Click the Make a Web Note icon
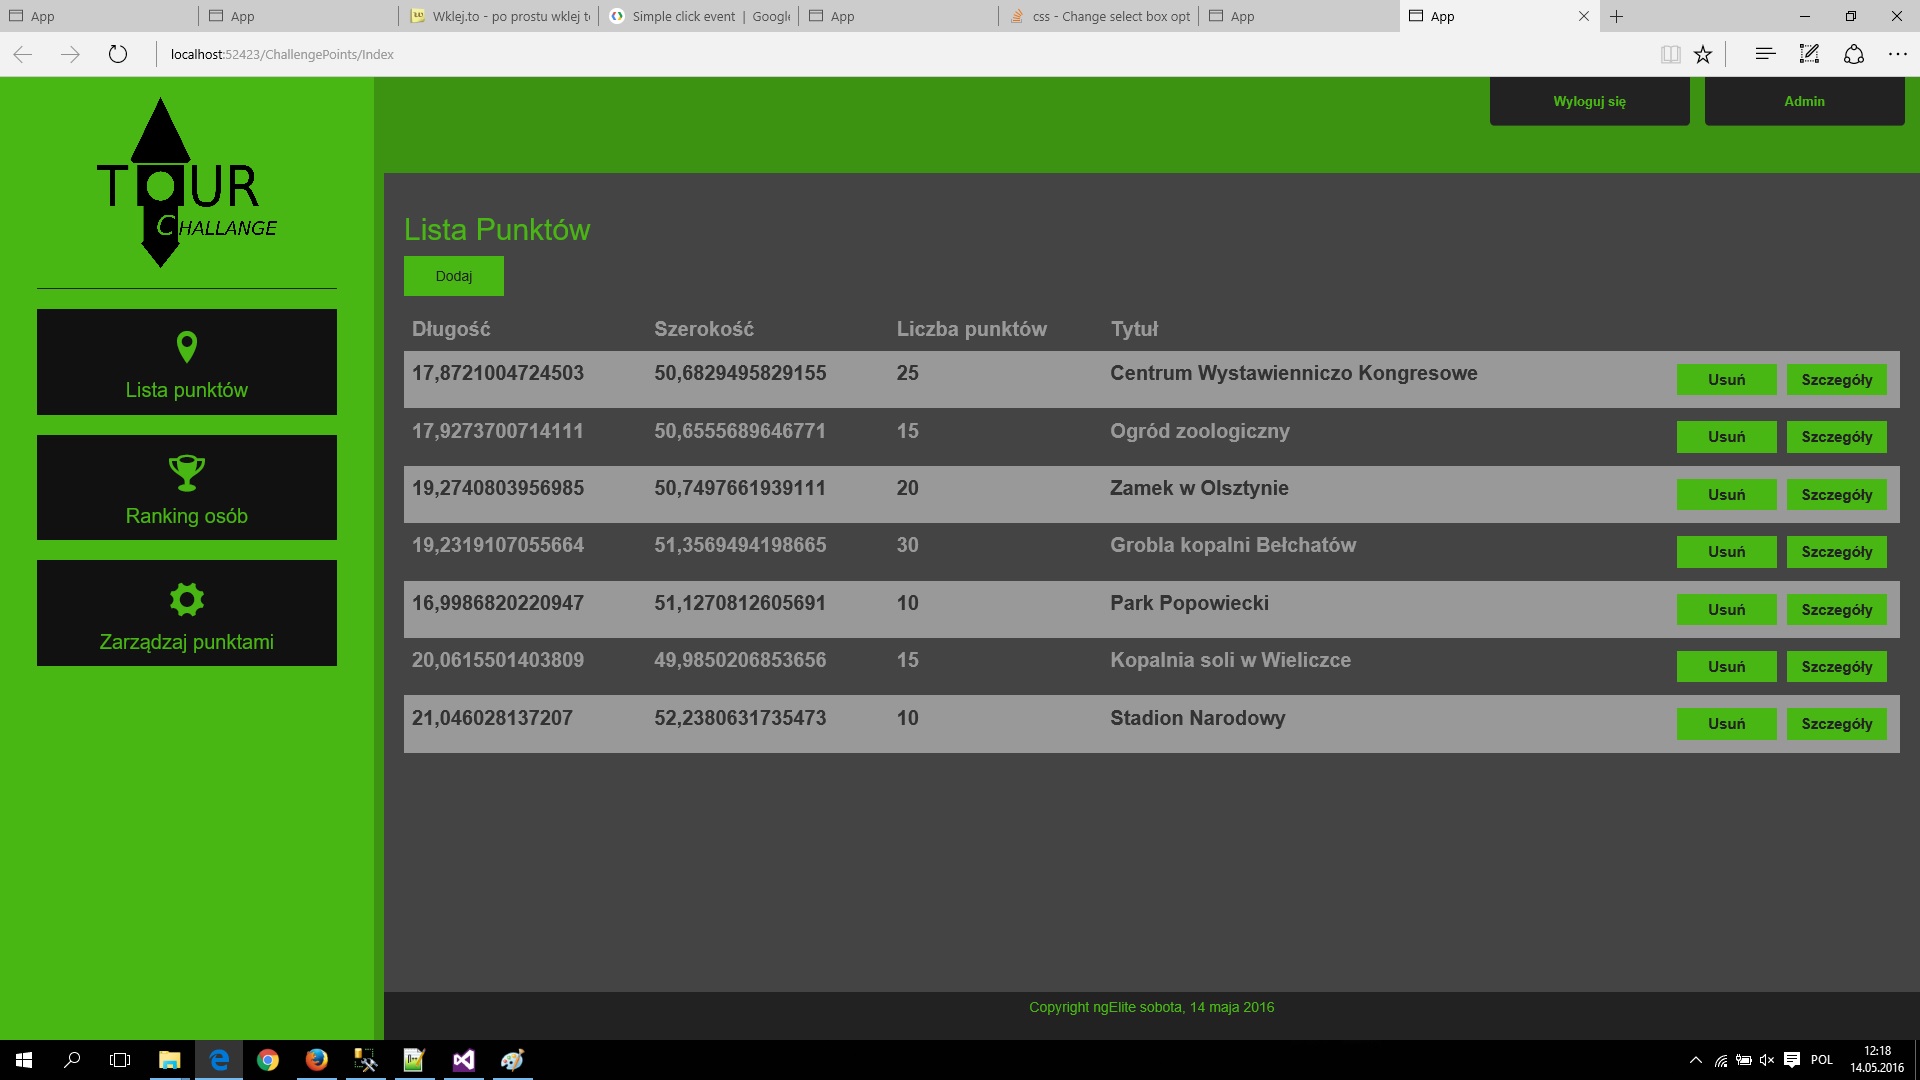The width and height of the screenshot is (1920, 1080). tap(1809, 54)
